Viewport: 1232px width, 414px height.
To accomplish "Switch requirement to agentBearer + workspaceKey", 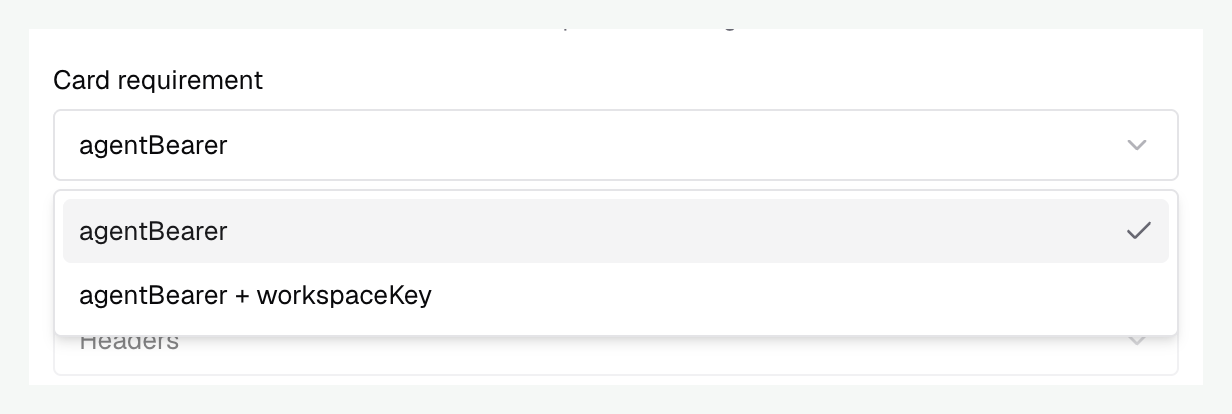I will (x=616, y=296).
